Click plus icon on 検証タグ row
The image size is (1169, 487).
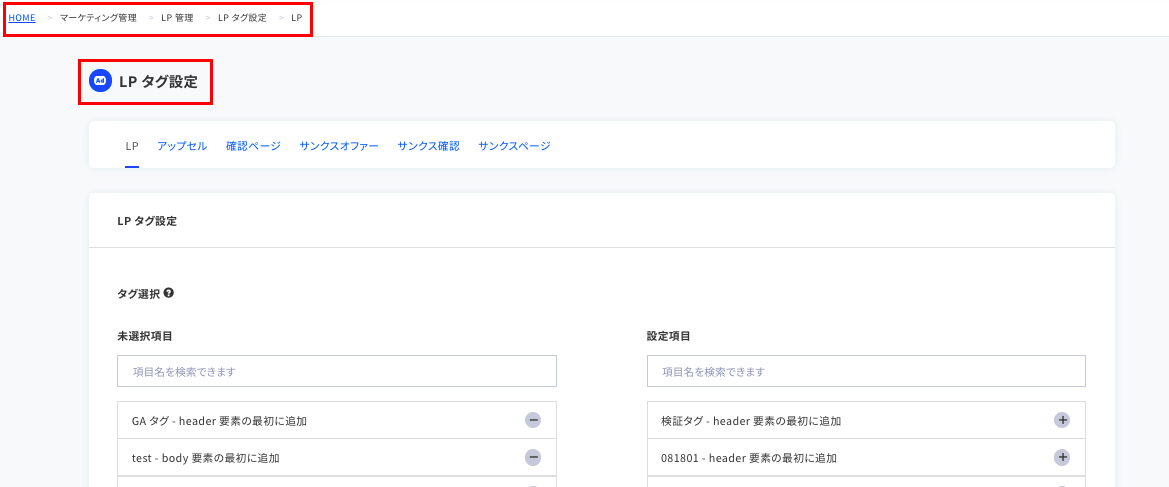pos(1062,421)
